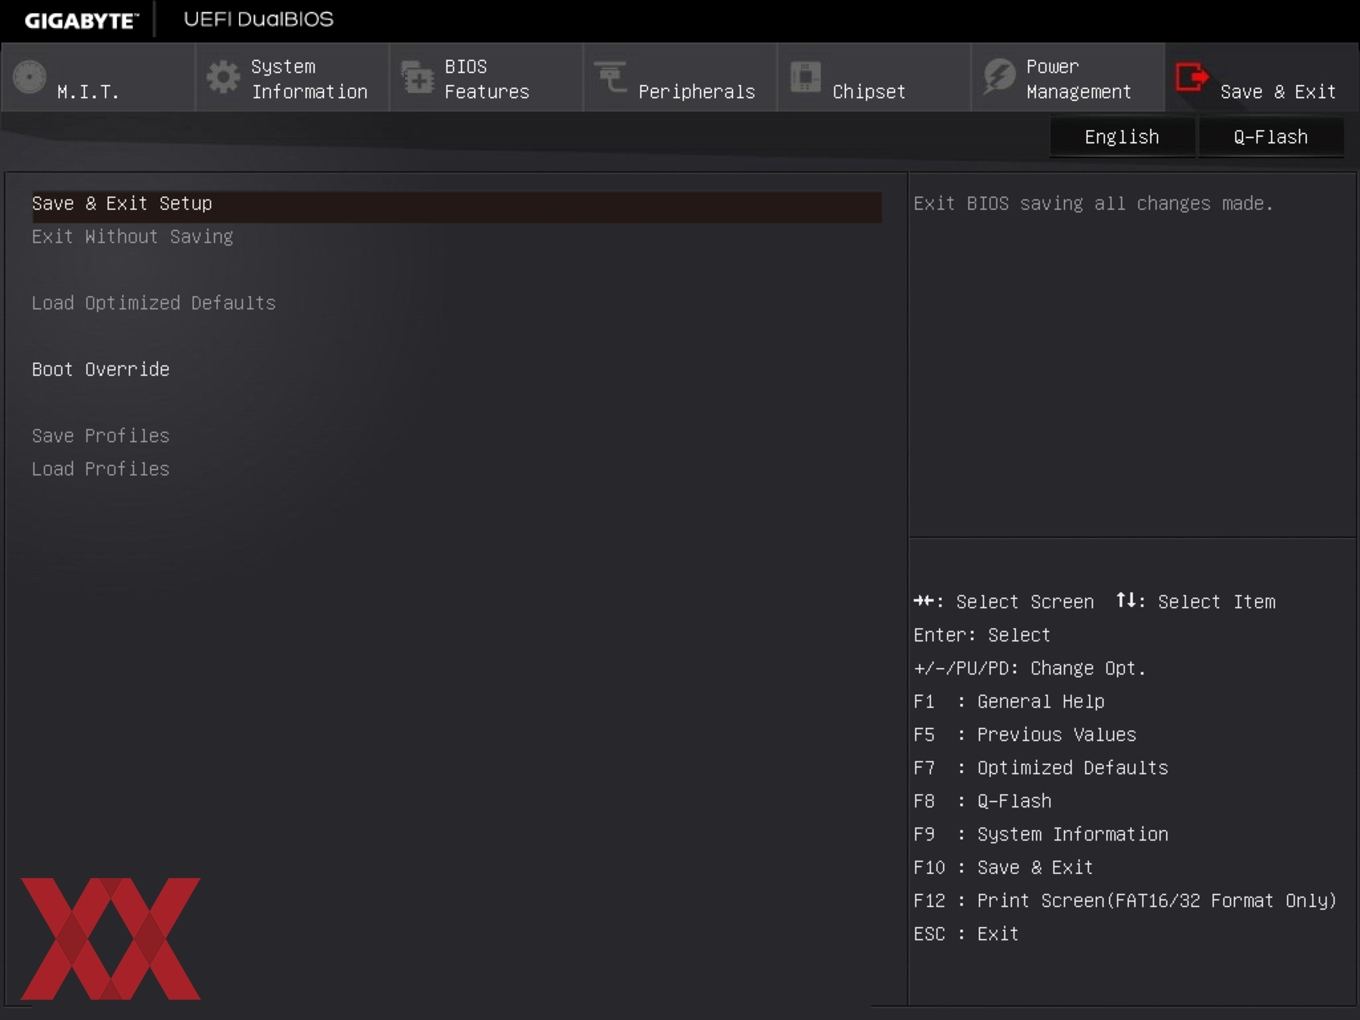Image resolution: width=1360 pixels, height=1020 pixels.
Task: Click the Peripherals connector icon
Action: 610,77
